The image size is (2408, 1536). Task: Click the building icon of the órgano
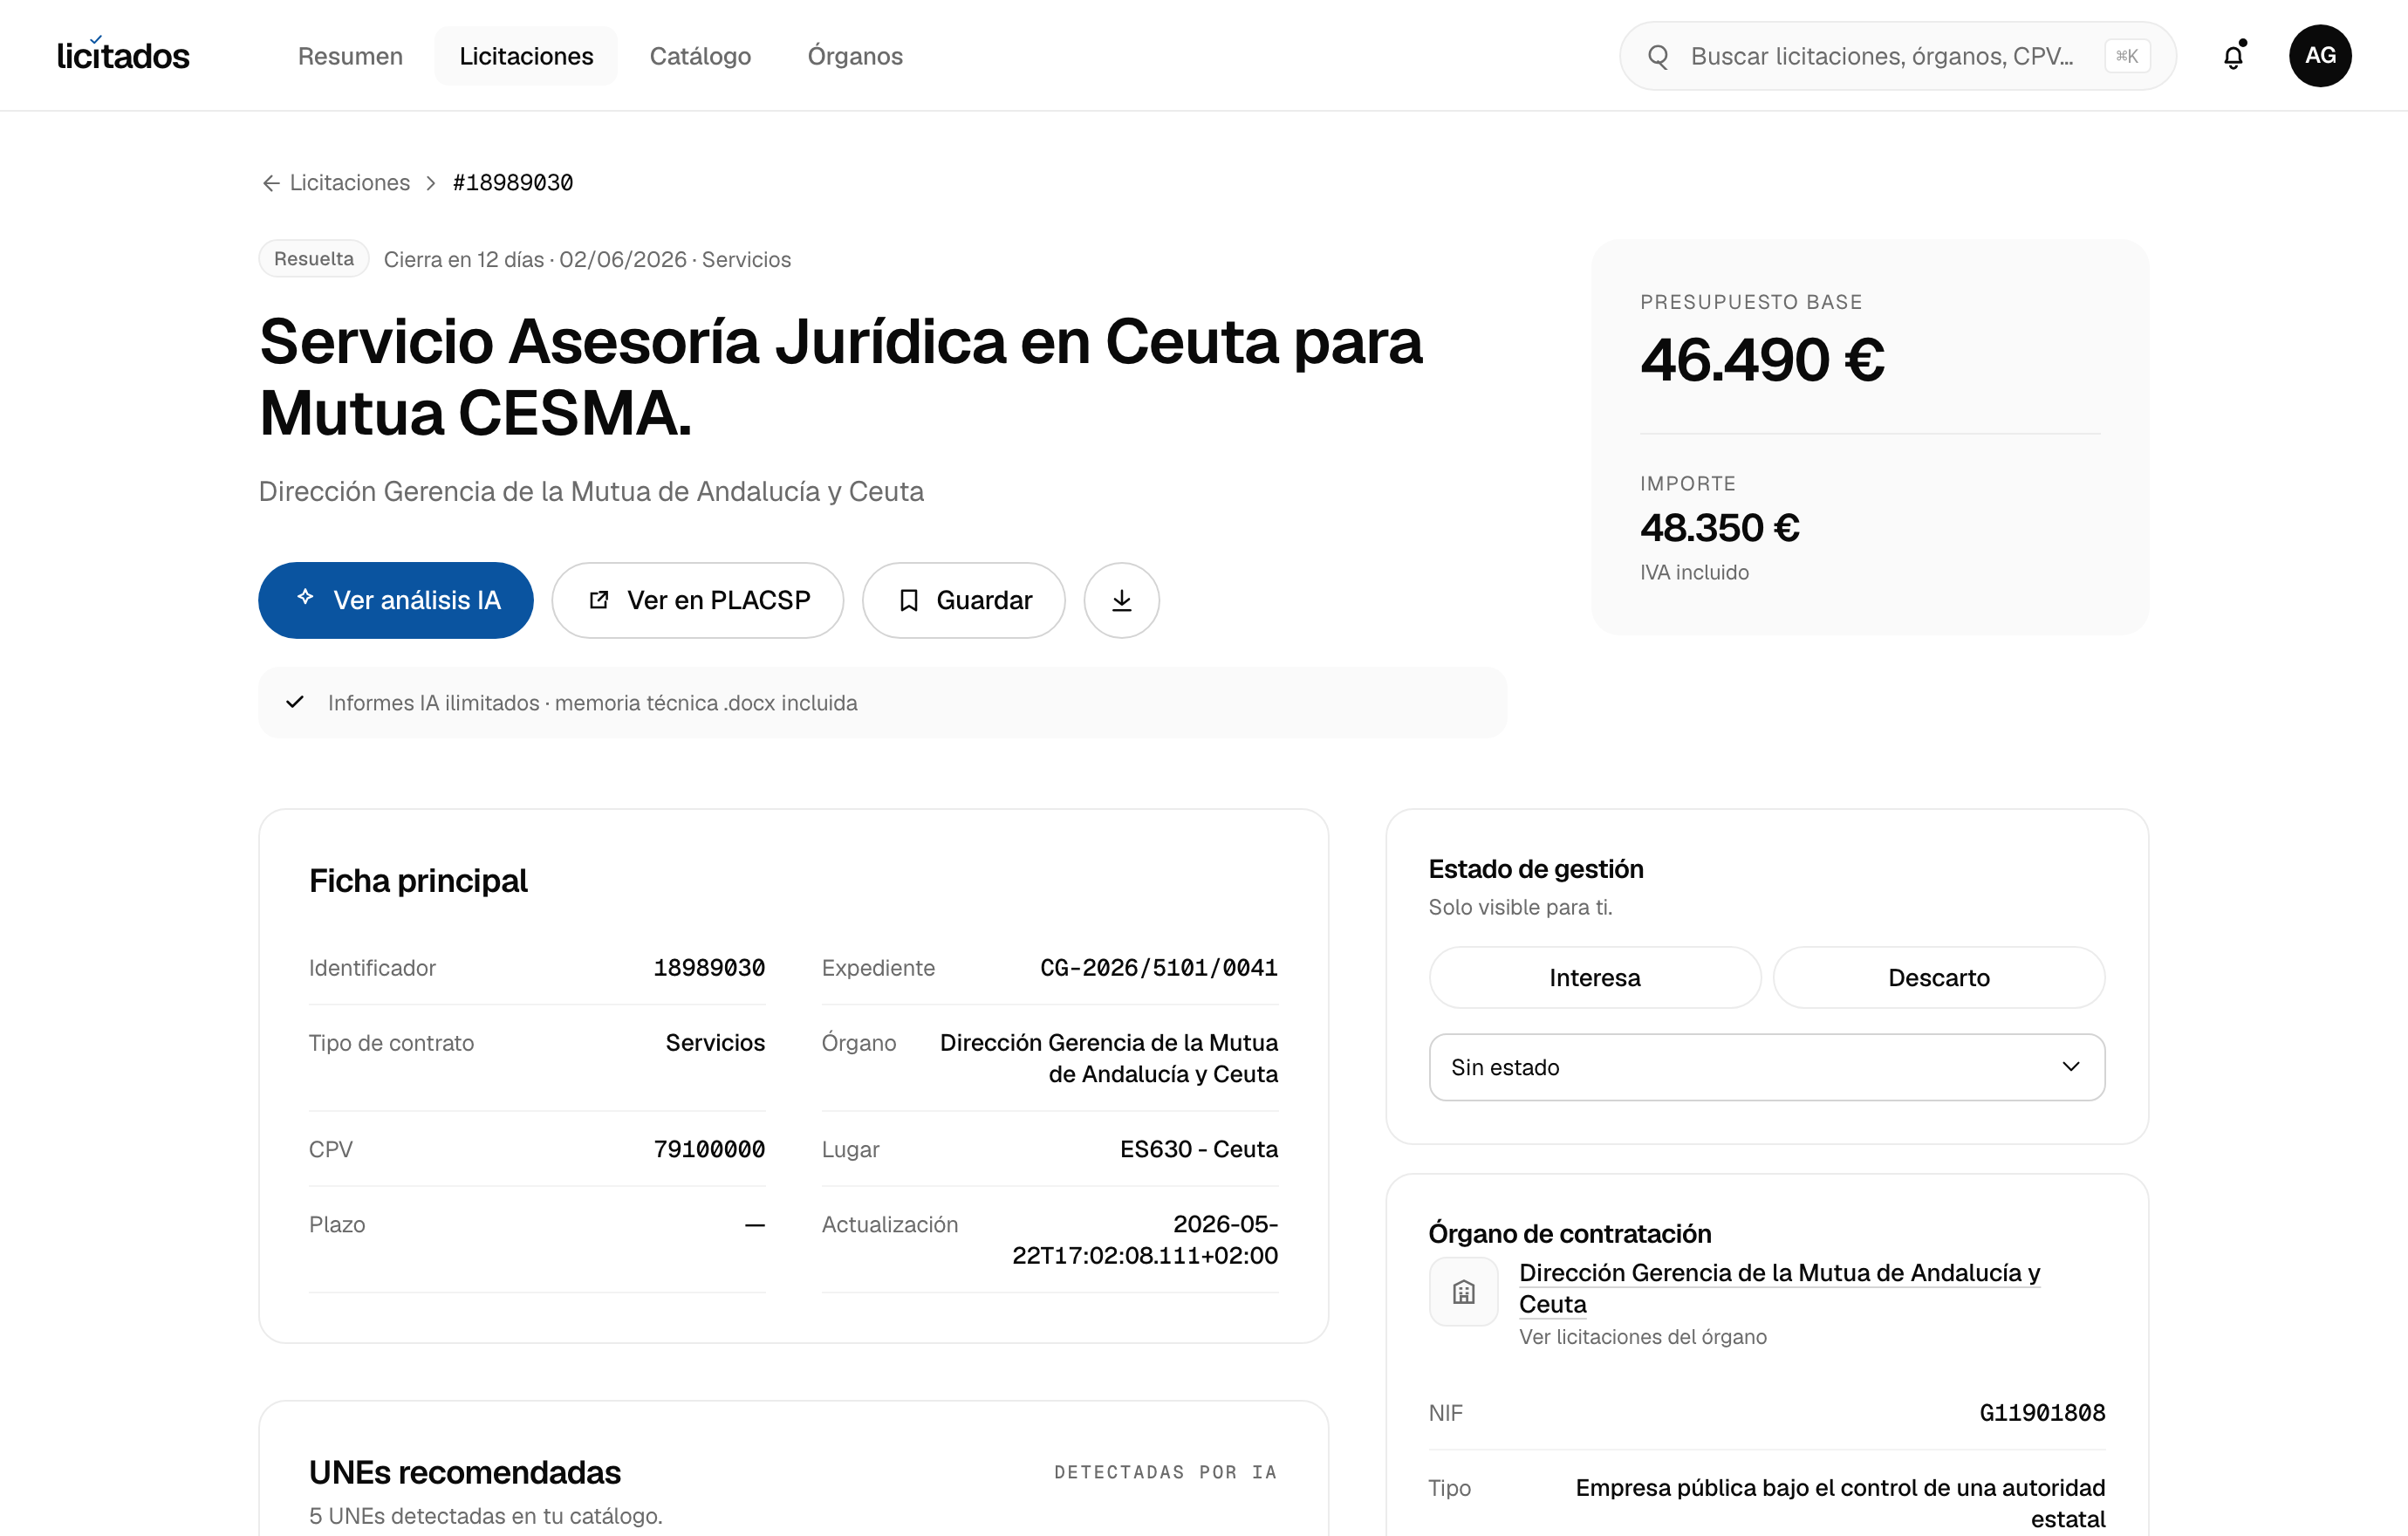1464,1291
